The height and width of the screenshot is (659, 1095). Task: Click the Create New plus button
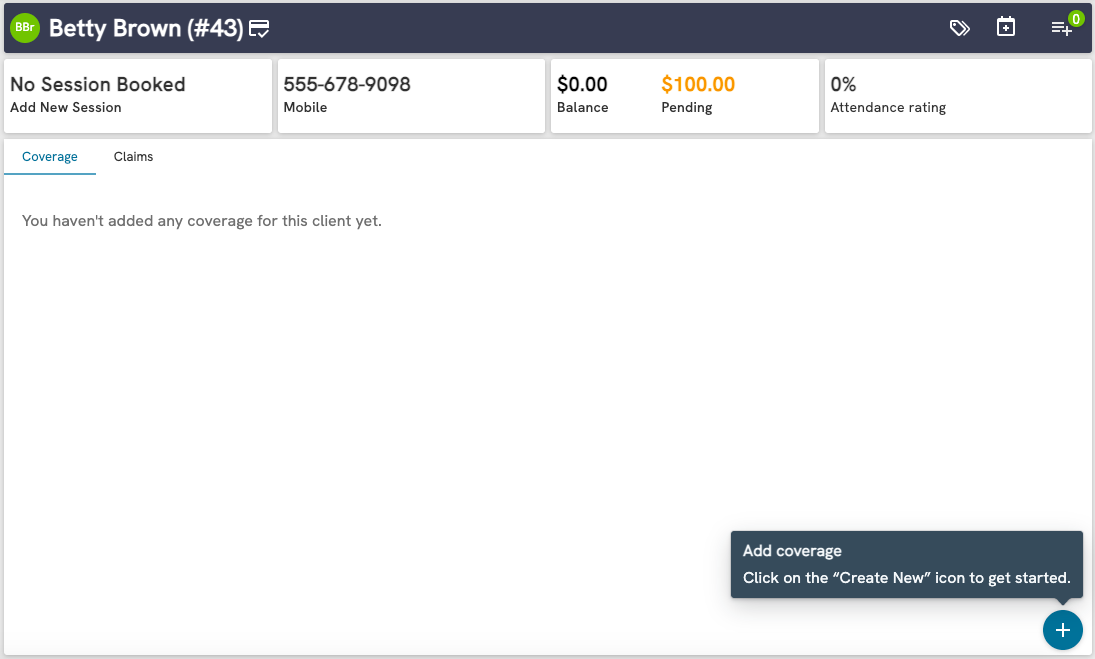(1063, 630)
